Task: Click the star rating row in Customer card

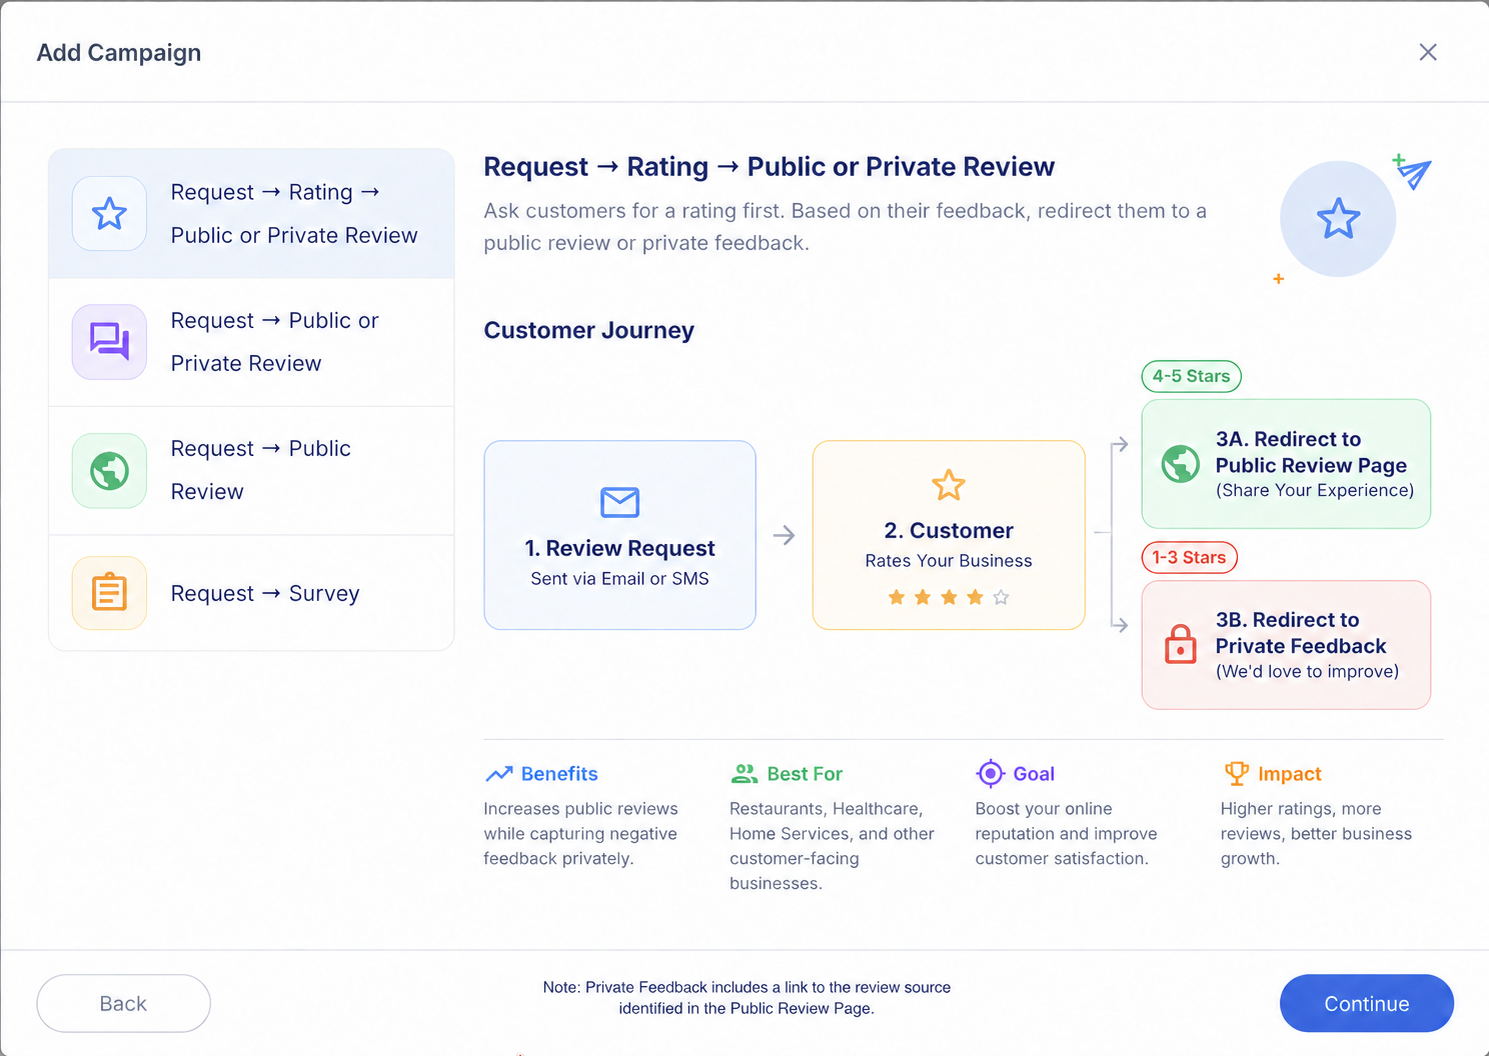Action: point(948,597)
